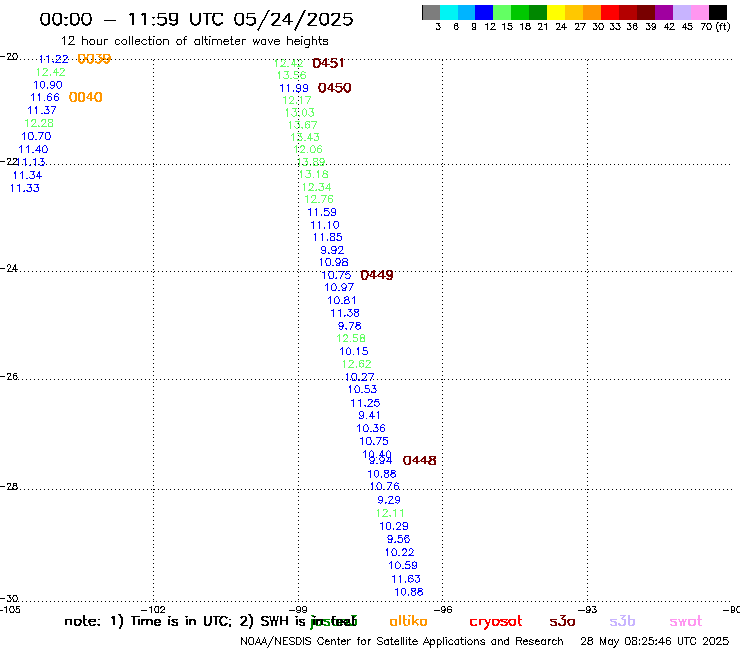Screen dimensions: 740x650
Task: Click the 11.38 wave height value
Action: (345, 313)
